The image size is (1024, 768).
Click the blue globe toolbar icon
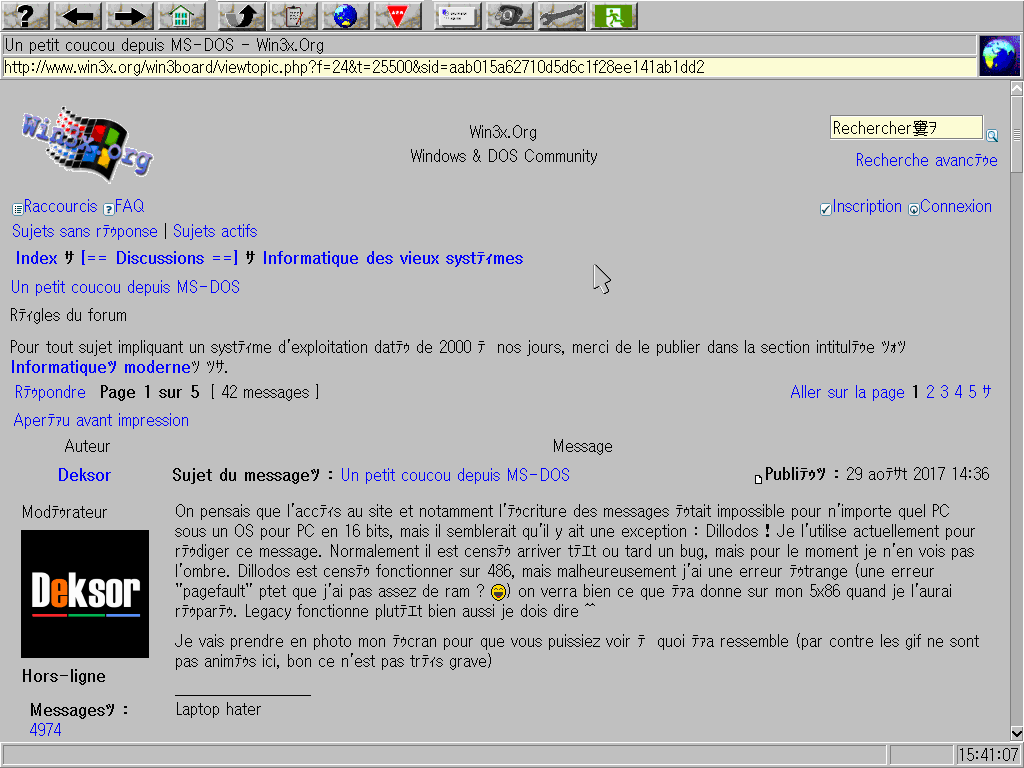tap(345, 16)
